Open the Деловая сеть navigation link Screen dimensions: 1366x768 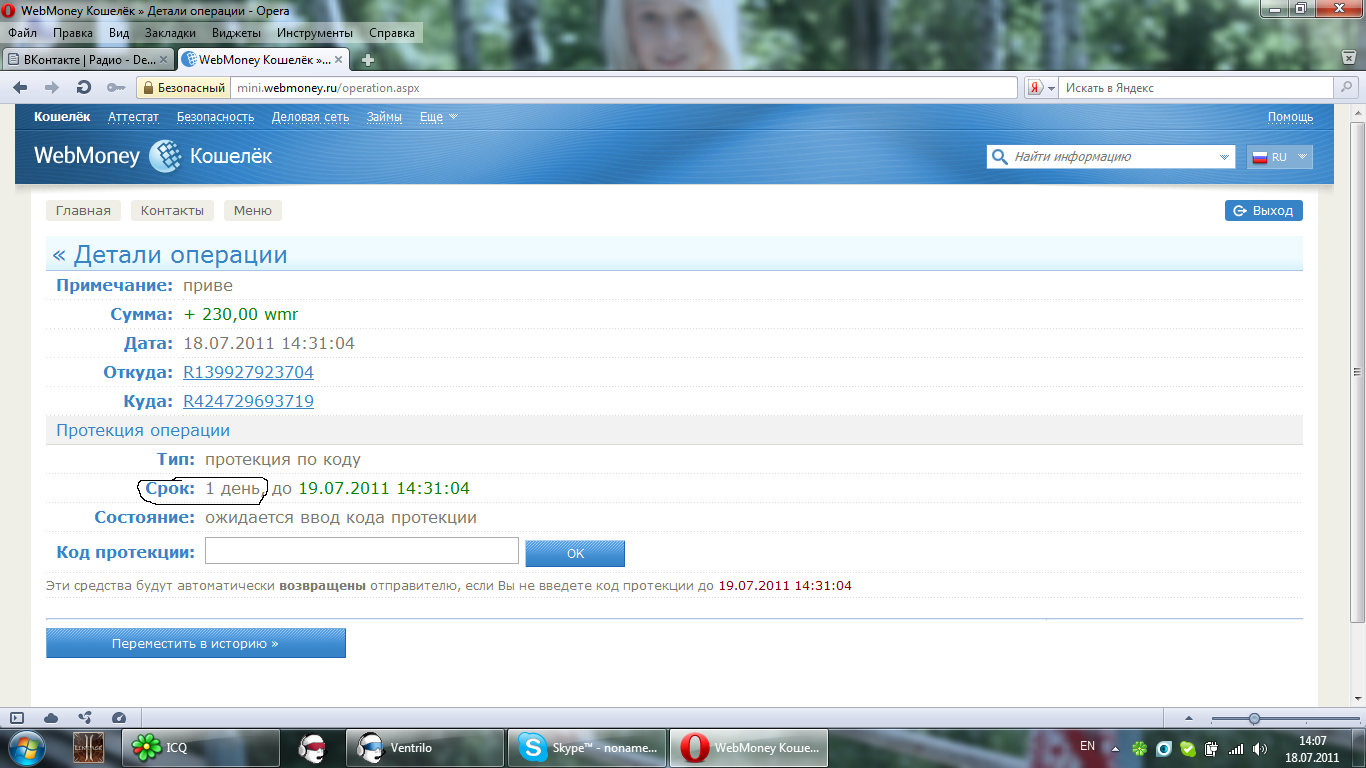click(x=311, y=117)
